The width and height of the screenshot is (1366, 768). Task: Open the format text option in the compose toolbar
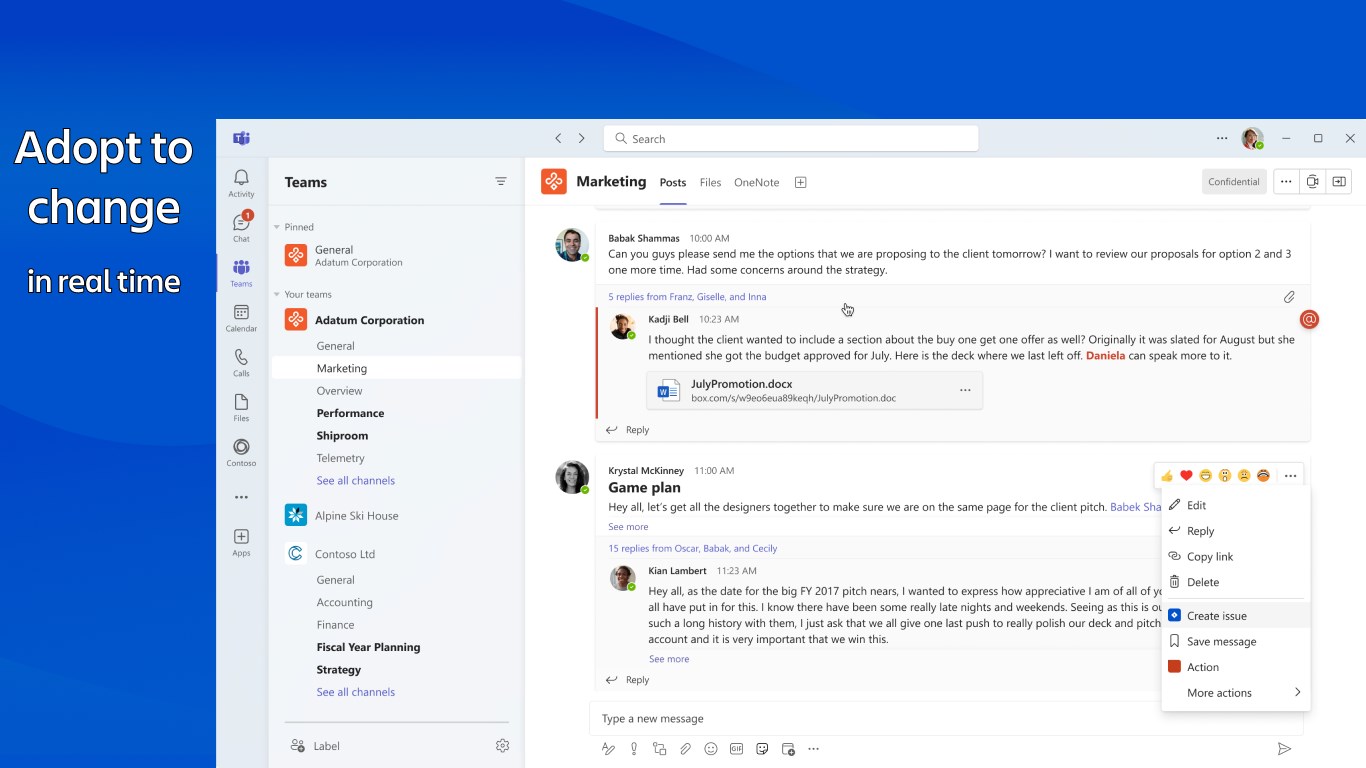coord(607,749)
